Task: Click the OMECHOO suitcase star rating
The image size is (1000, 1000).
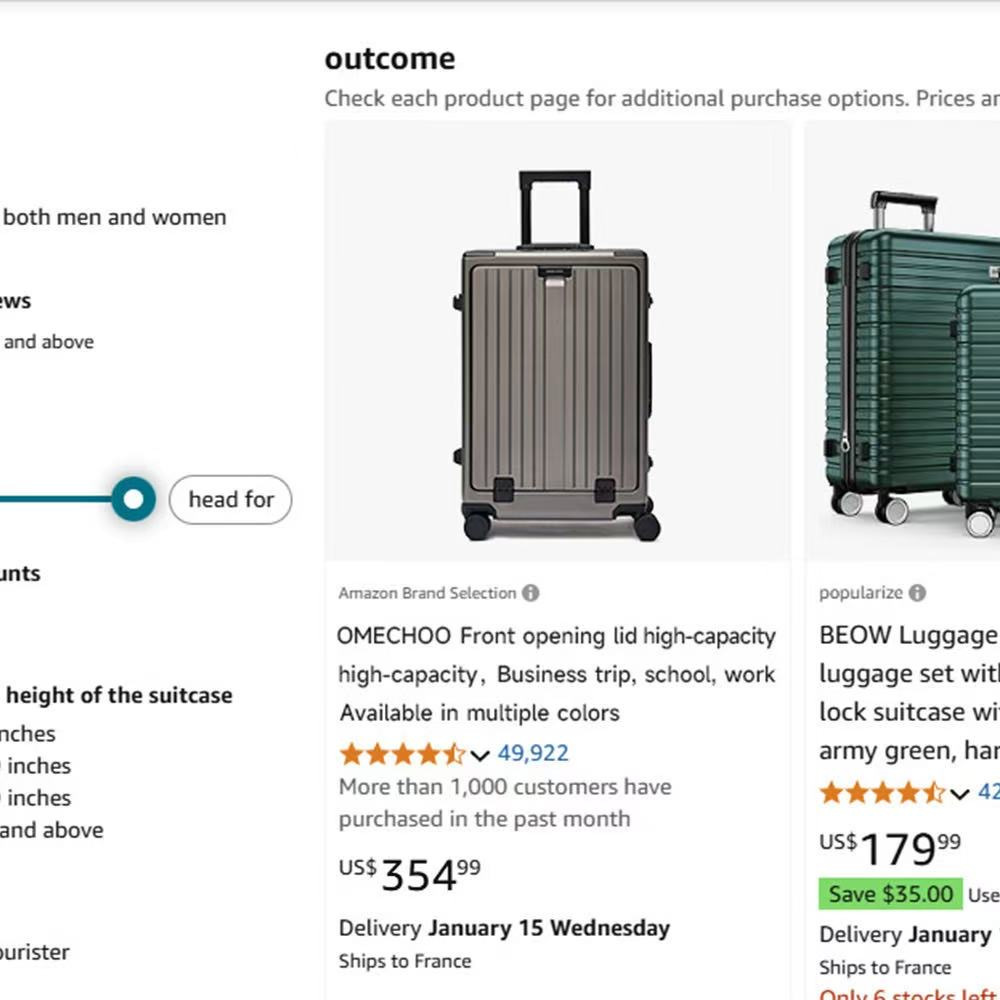Action: (x=402, y=754)
